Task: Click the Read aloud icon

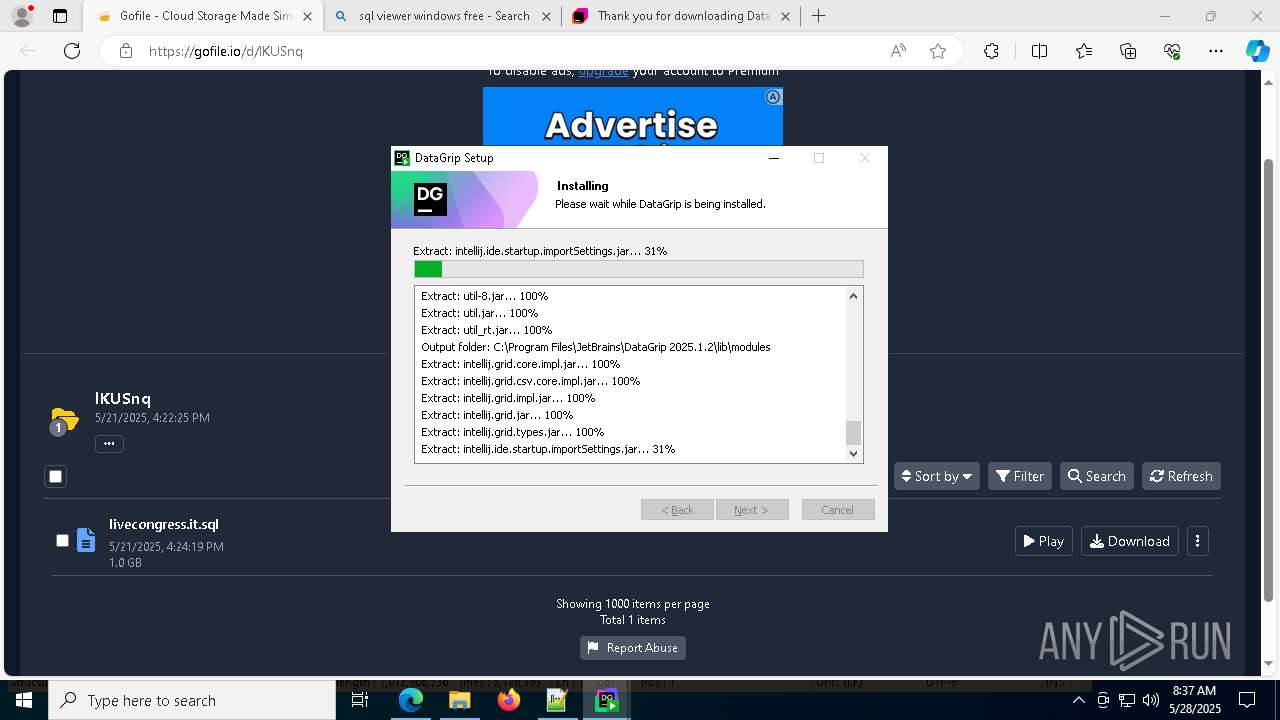Action: click(x=898, y=51)
